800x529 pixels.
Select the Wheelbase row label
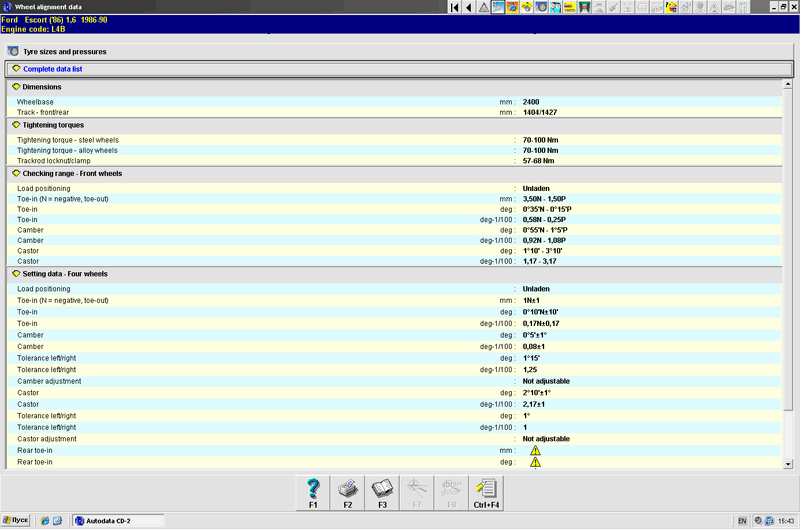(x=35, y=102)
